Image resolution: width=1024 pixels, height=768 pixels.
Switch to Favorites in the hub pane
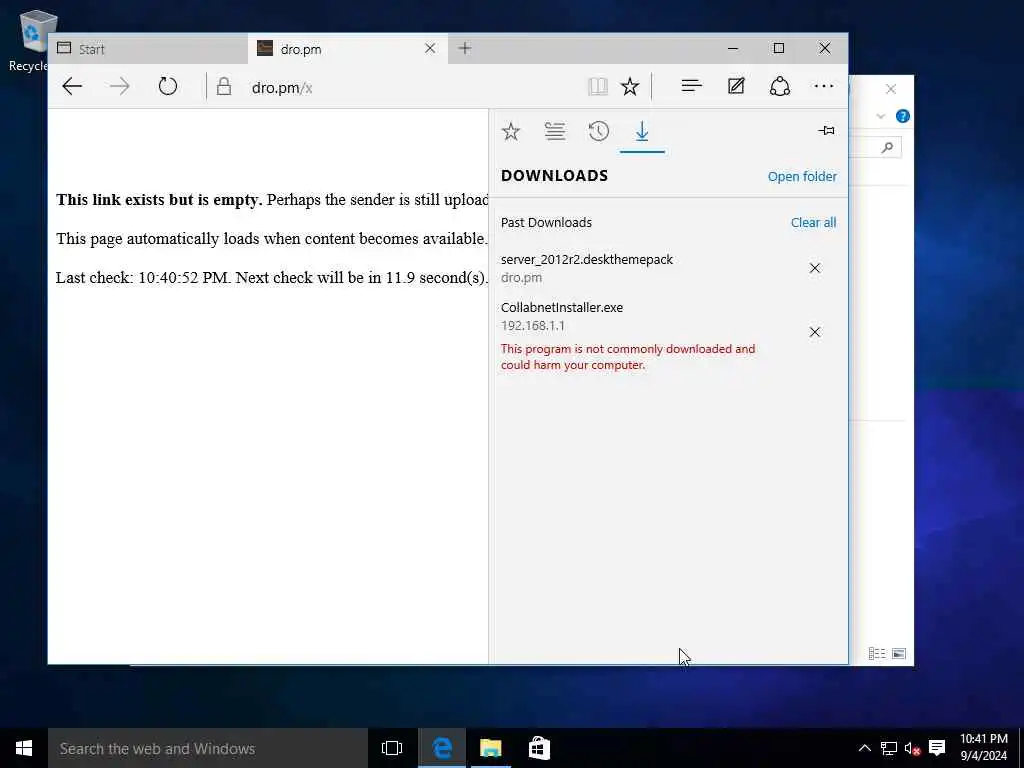pyautogui.click(x=511, y=132)
